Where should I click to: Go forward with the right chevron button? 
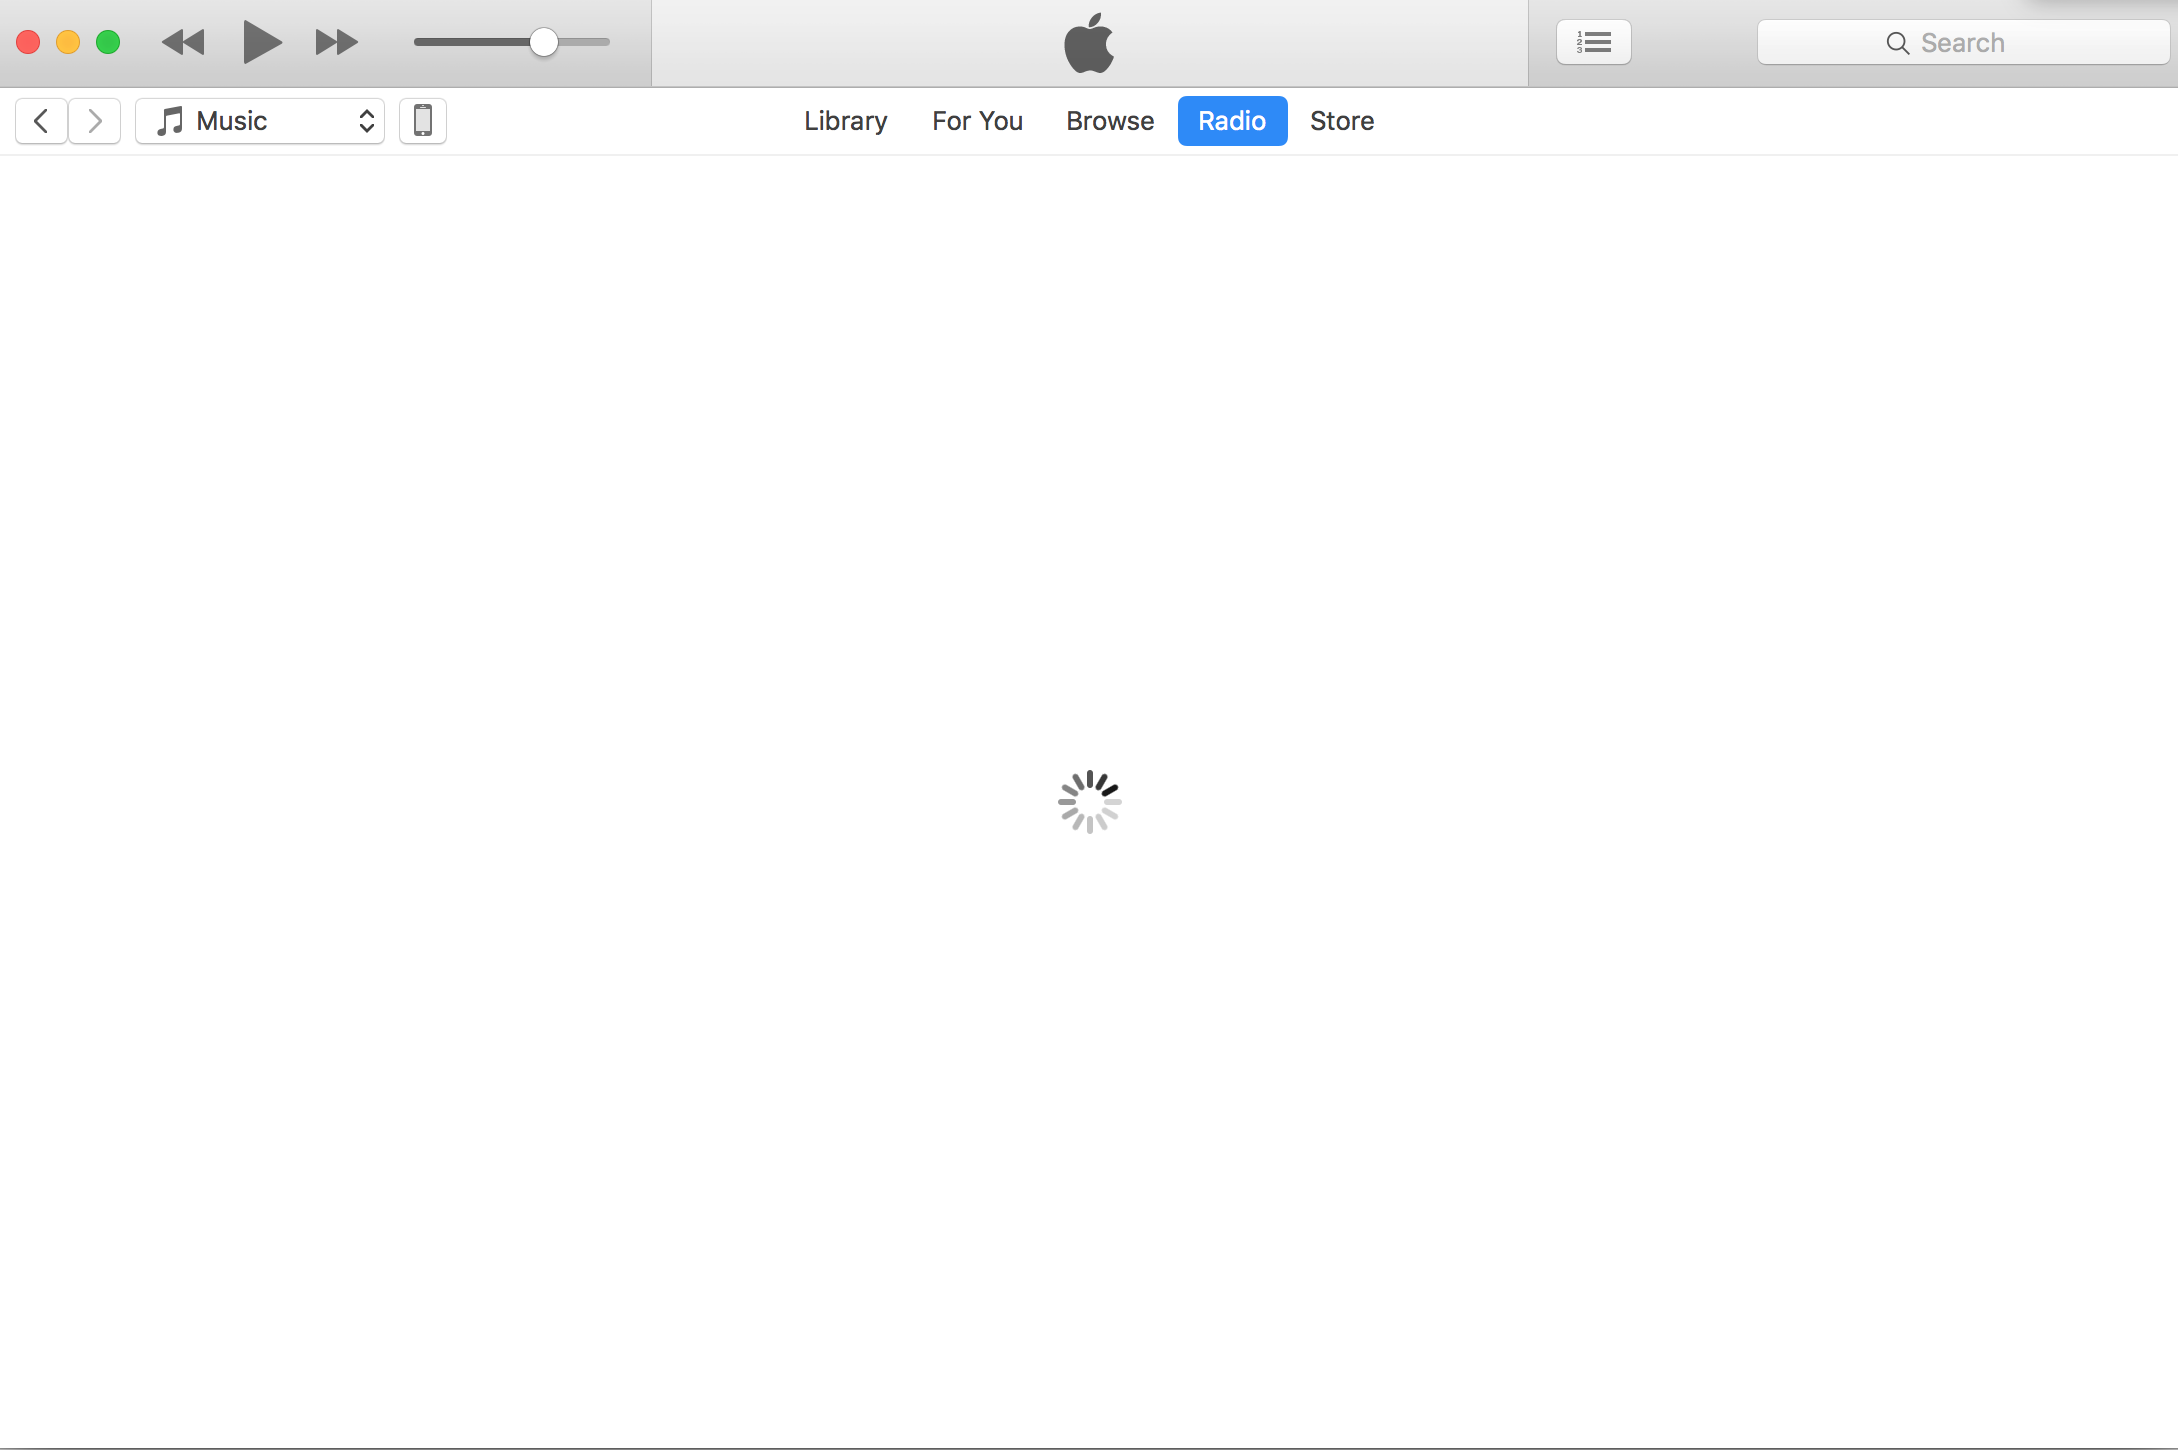(95, 121)
